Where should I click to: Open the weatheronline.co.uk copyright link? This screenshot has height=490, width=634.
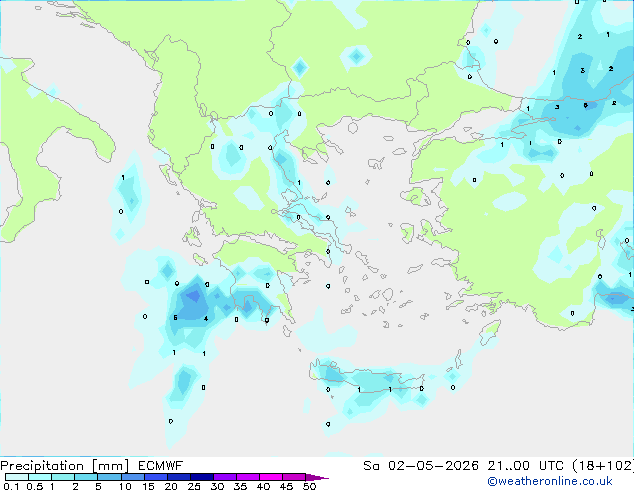pos(550,481)
